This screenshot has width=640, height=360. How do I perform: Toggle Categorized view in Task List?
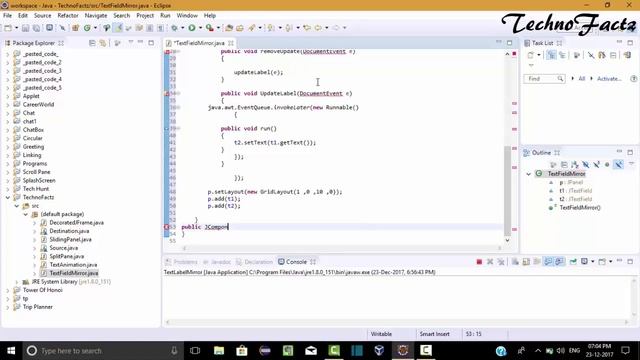[551, 55]
